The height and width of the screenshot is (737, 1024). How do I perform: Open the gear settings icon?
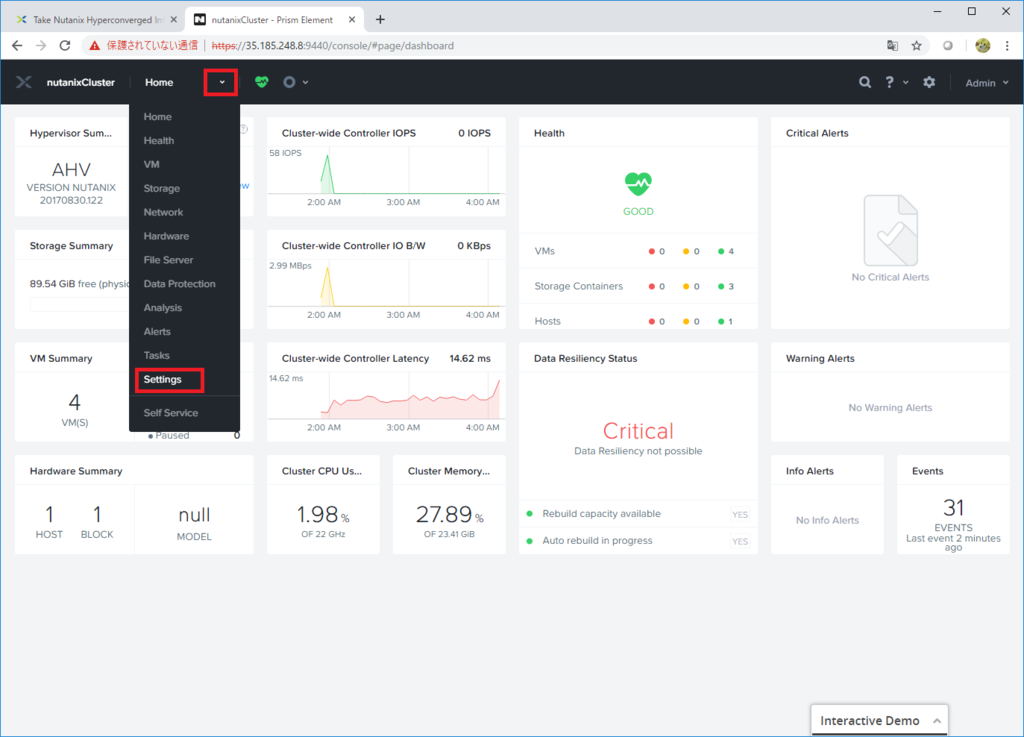(929, 82)
